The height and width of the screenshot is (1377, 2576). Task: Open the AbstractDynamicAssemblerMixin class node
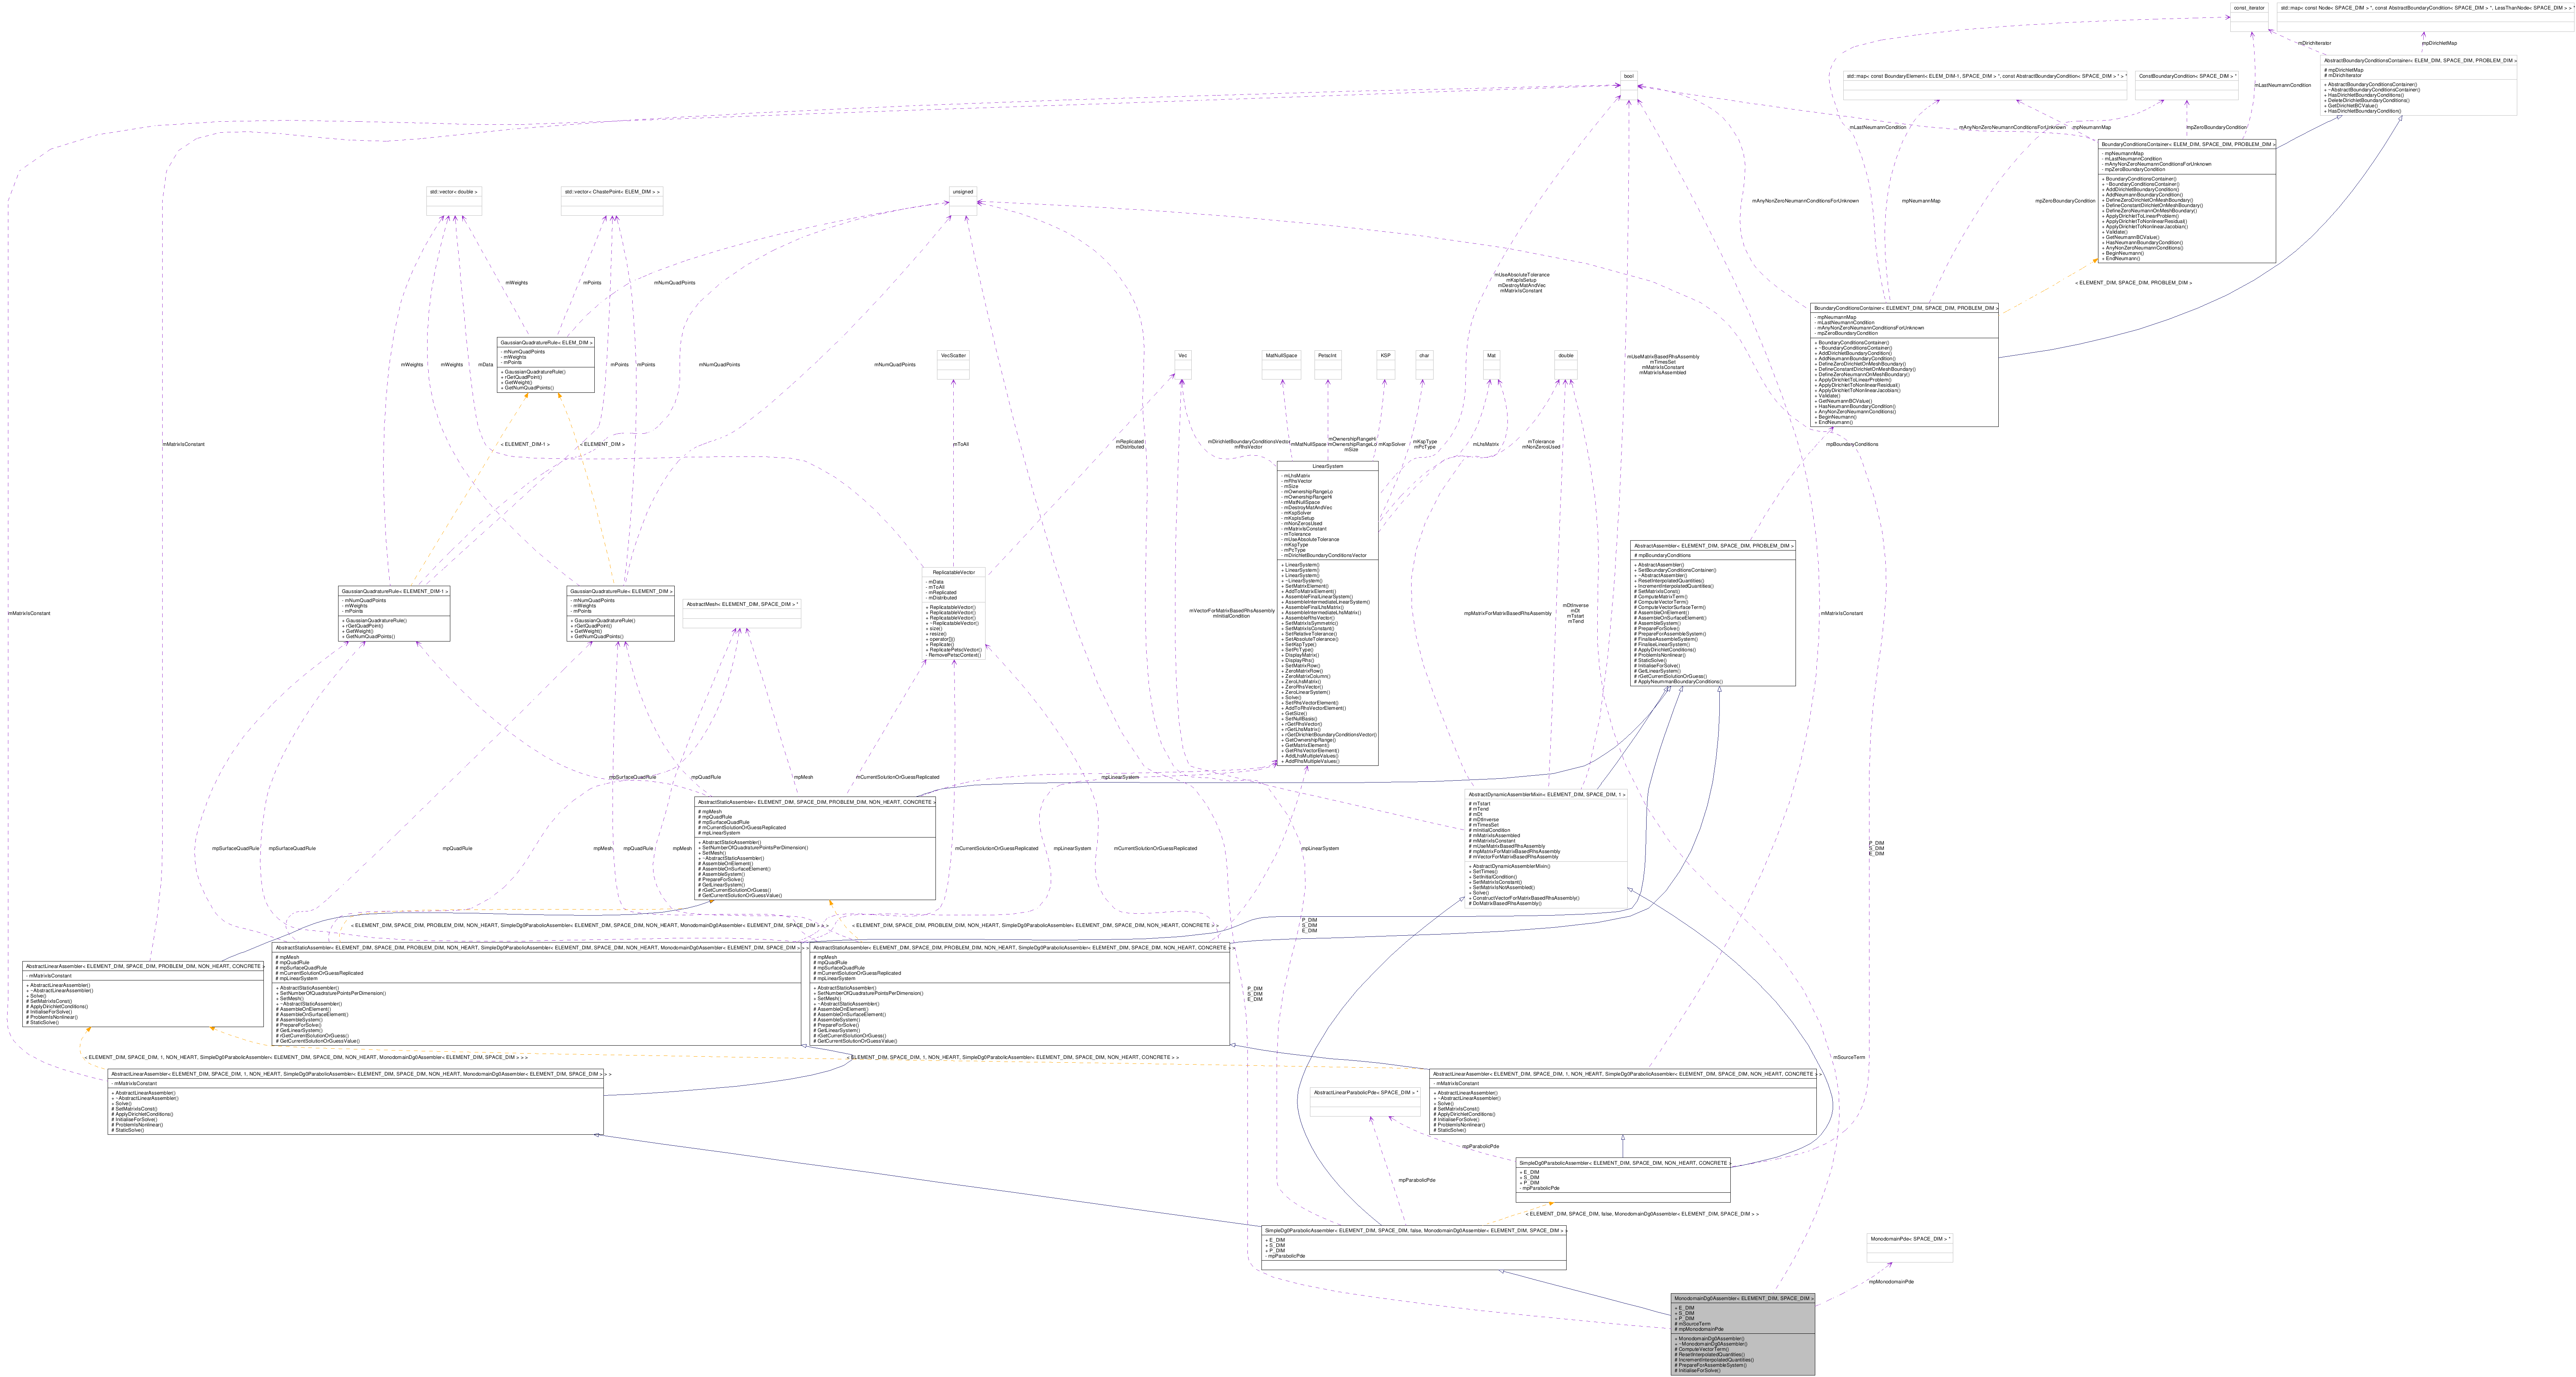click(x=1547, y=849)
